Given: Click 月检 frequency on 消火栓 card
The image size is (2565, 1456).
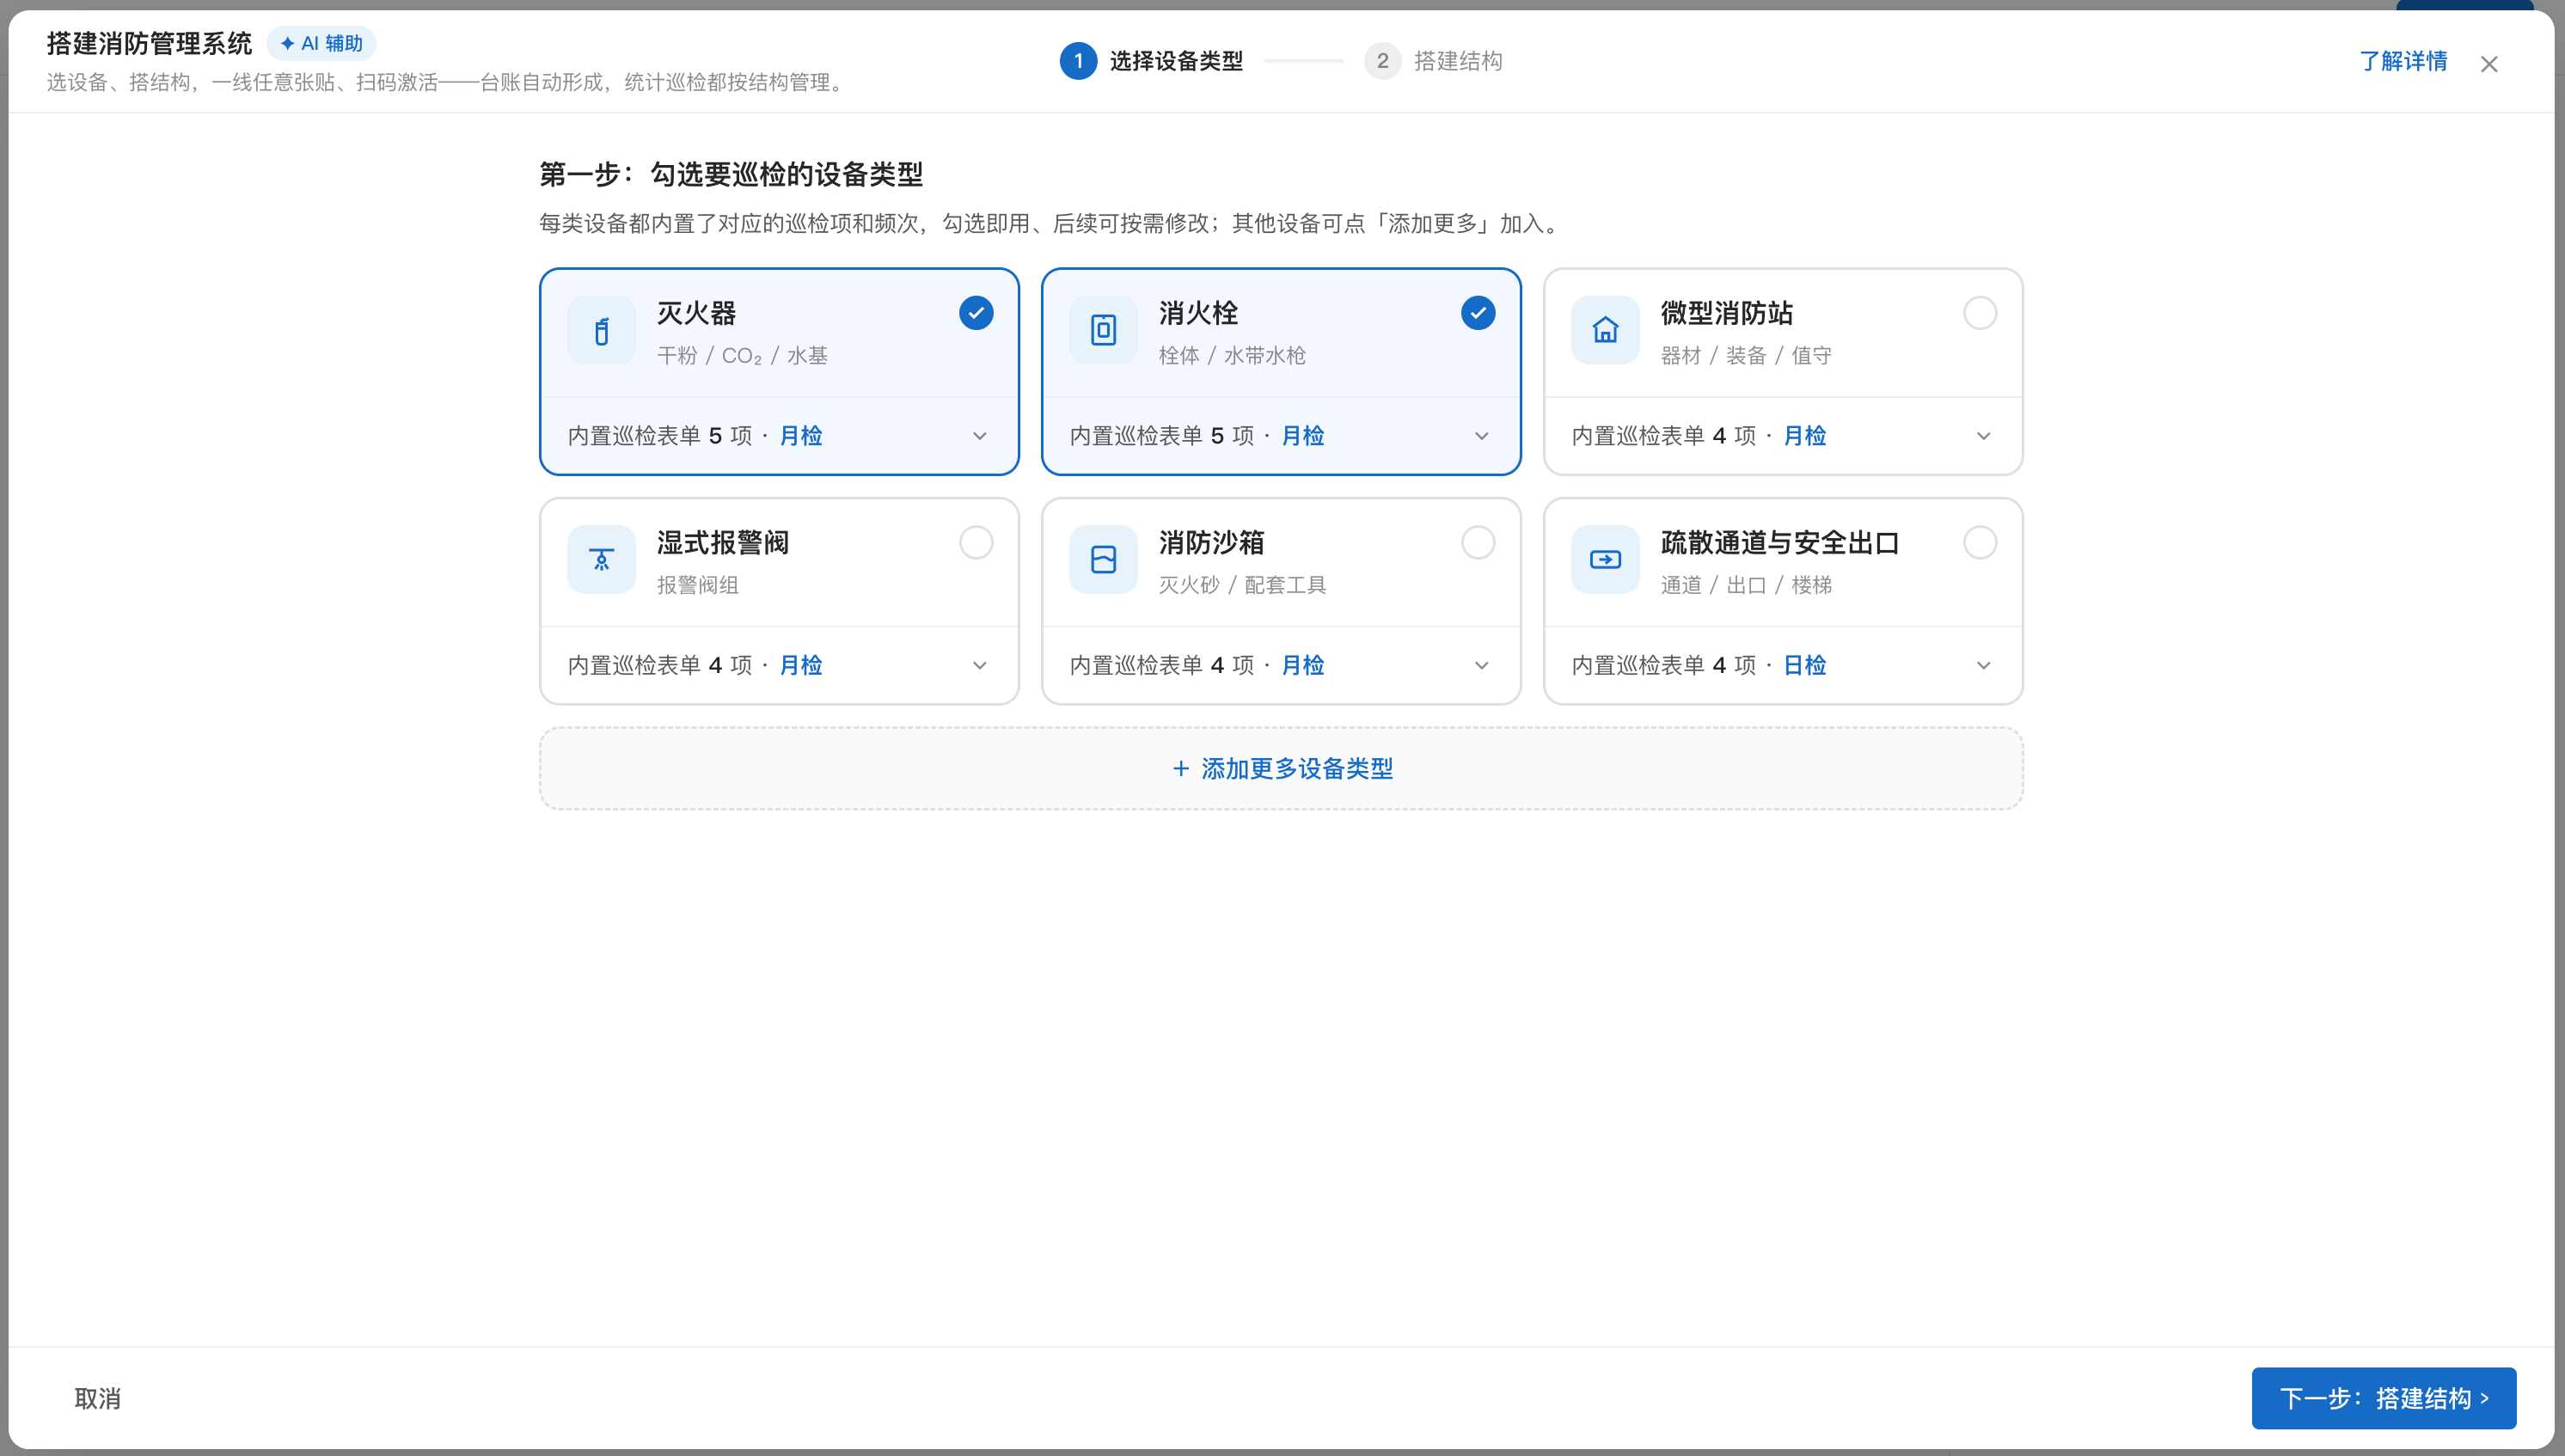Looking at the screenshot, I should pyautogui.click(x=1303, y=436).
